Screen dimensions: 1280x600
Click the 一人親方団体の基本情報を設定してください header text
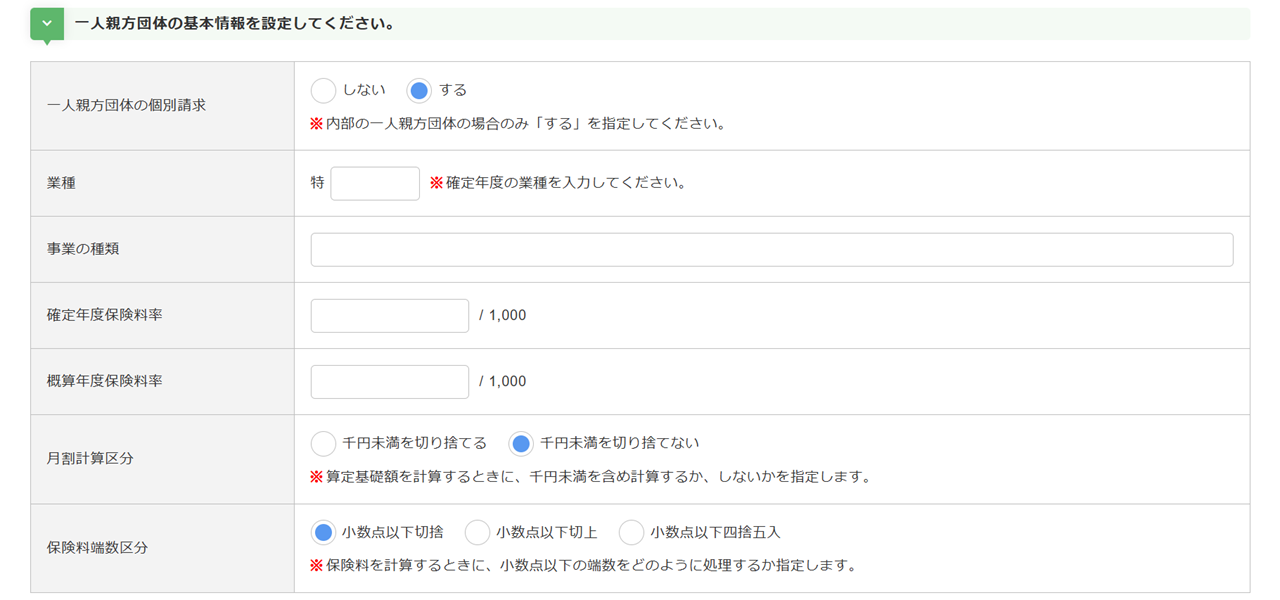(x=234, y=23)
